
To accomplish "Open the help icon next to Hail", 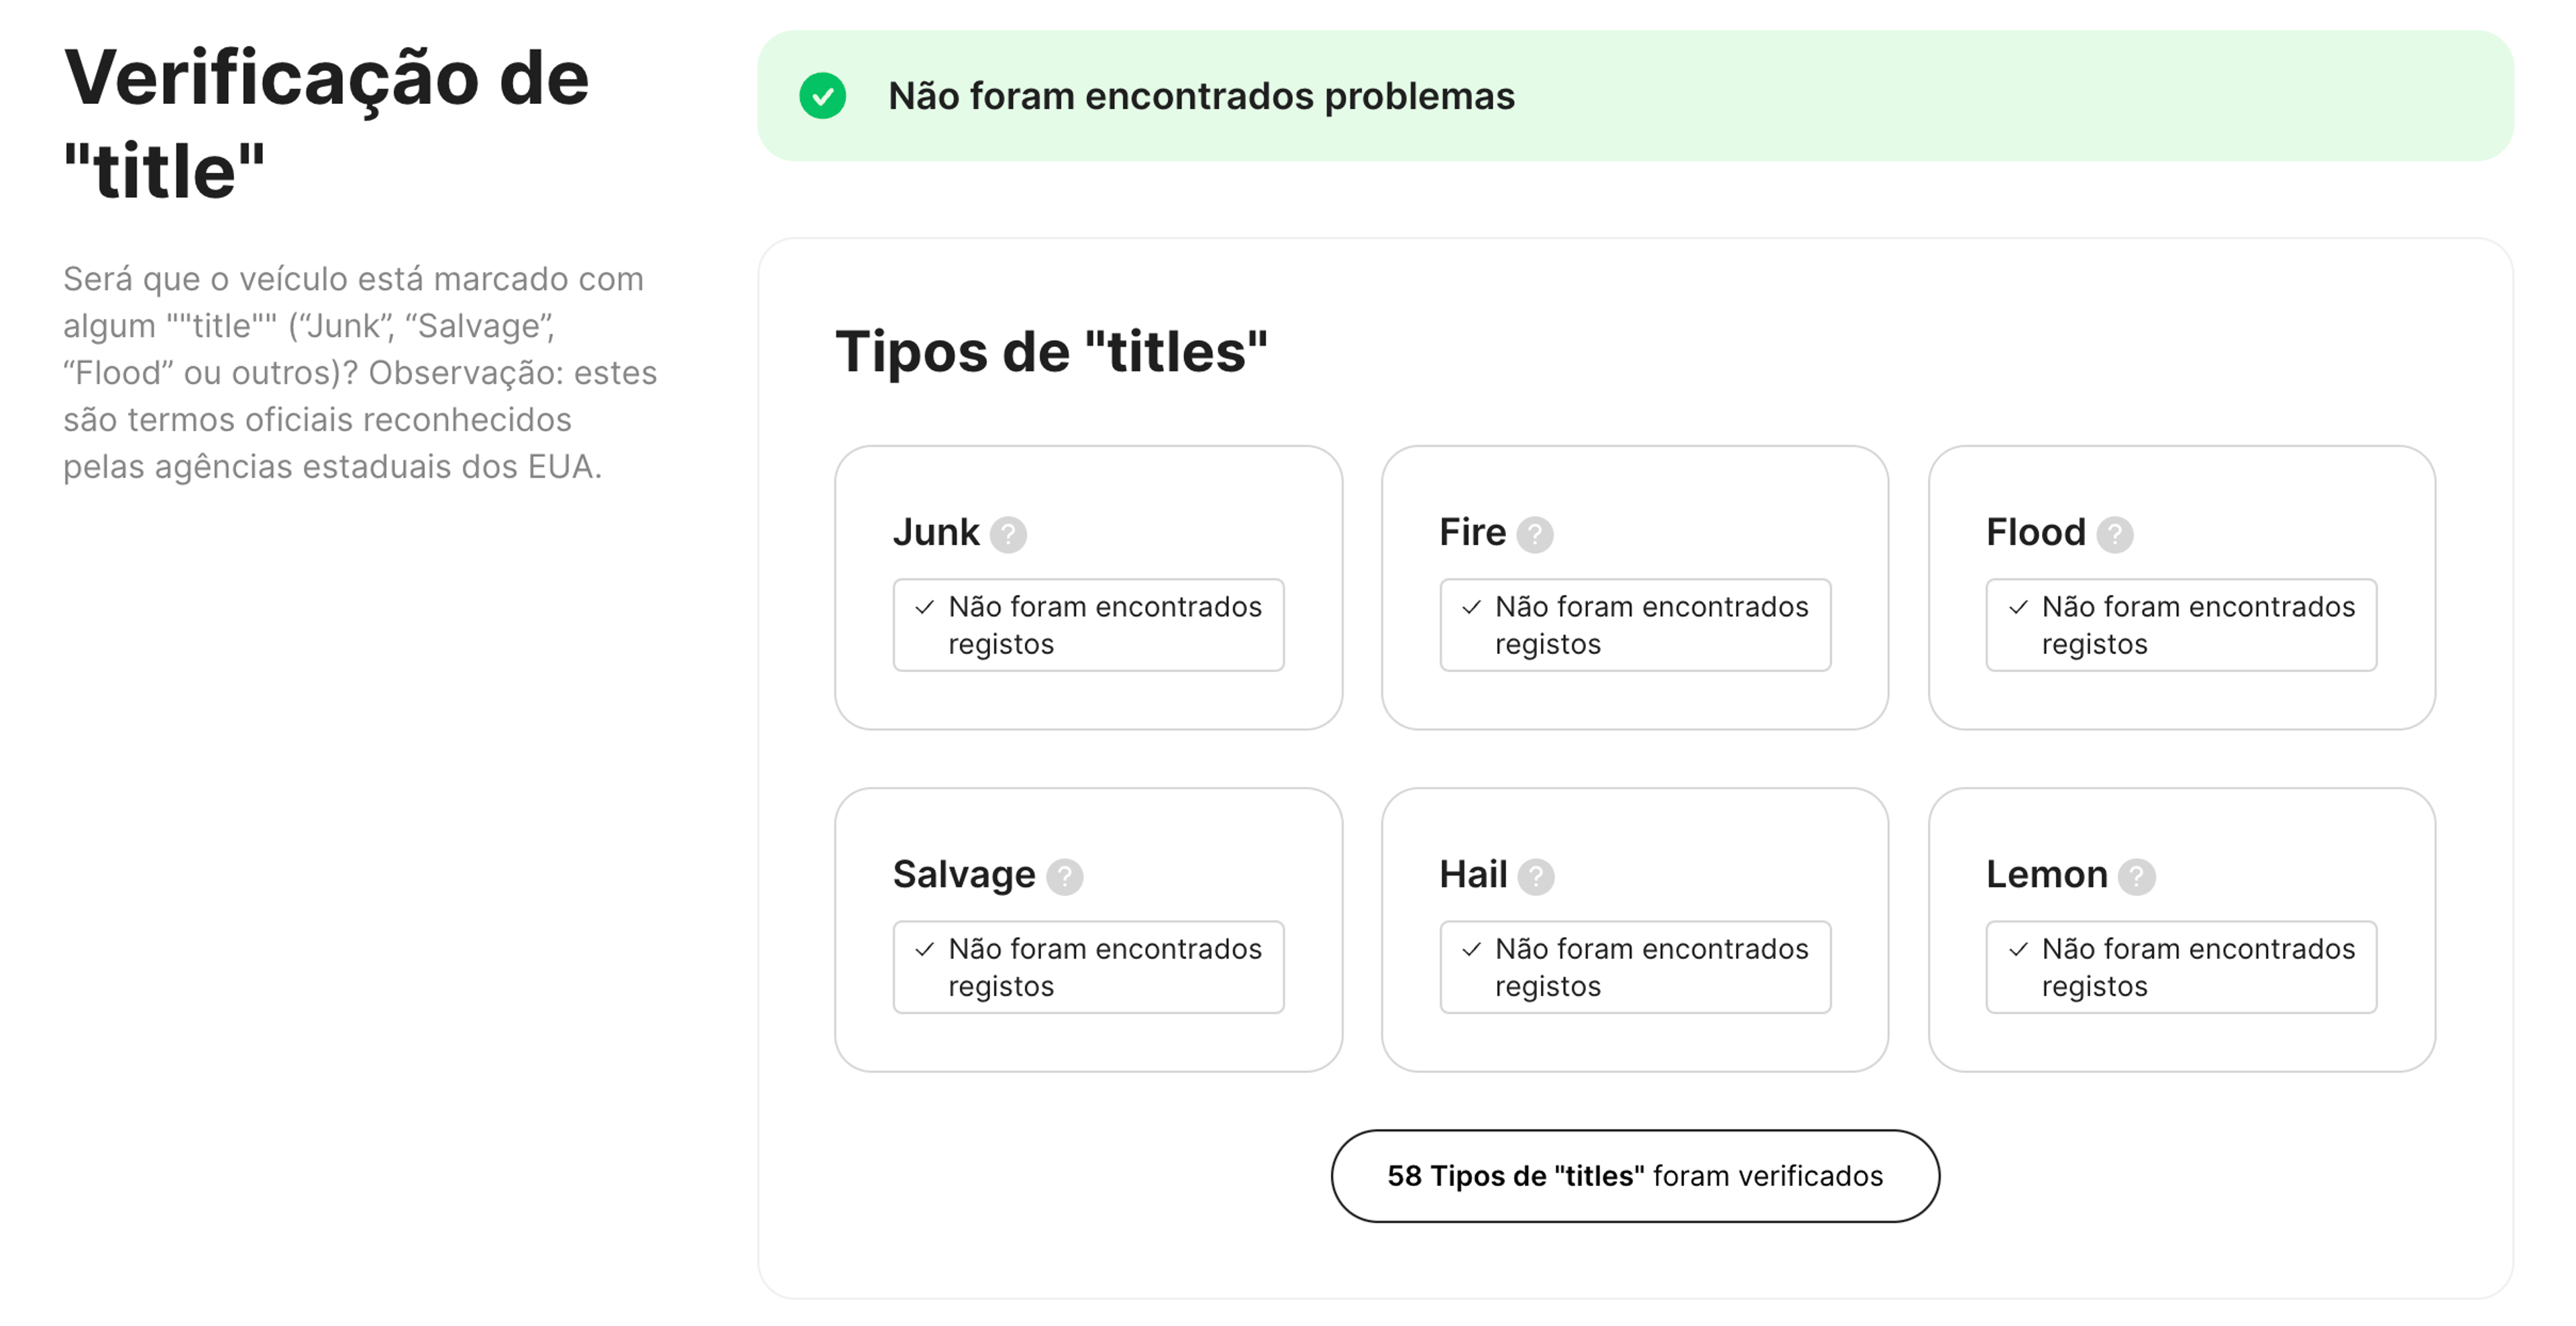I will point(1537,877).
